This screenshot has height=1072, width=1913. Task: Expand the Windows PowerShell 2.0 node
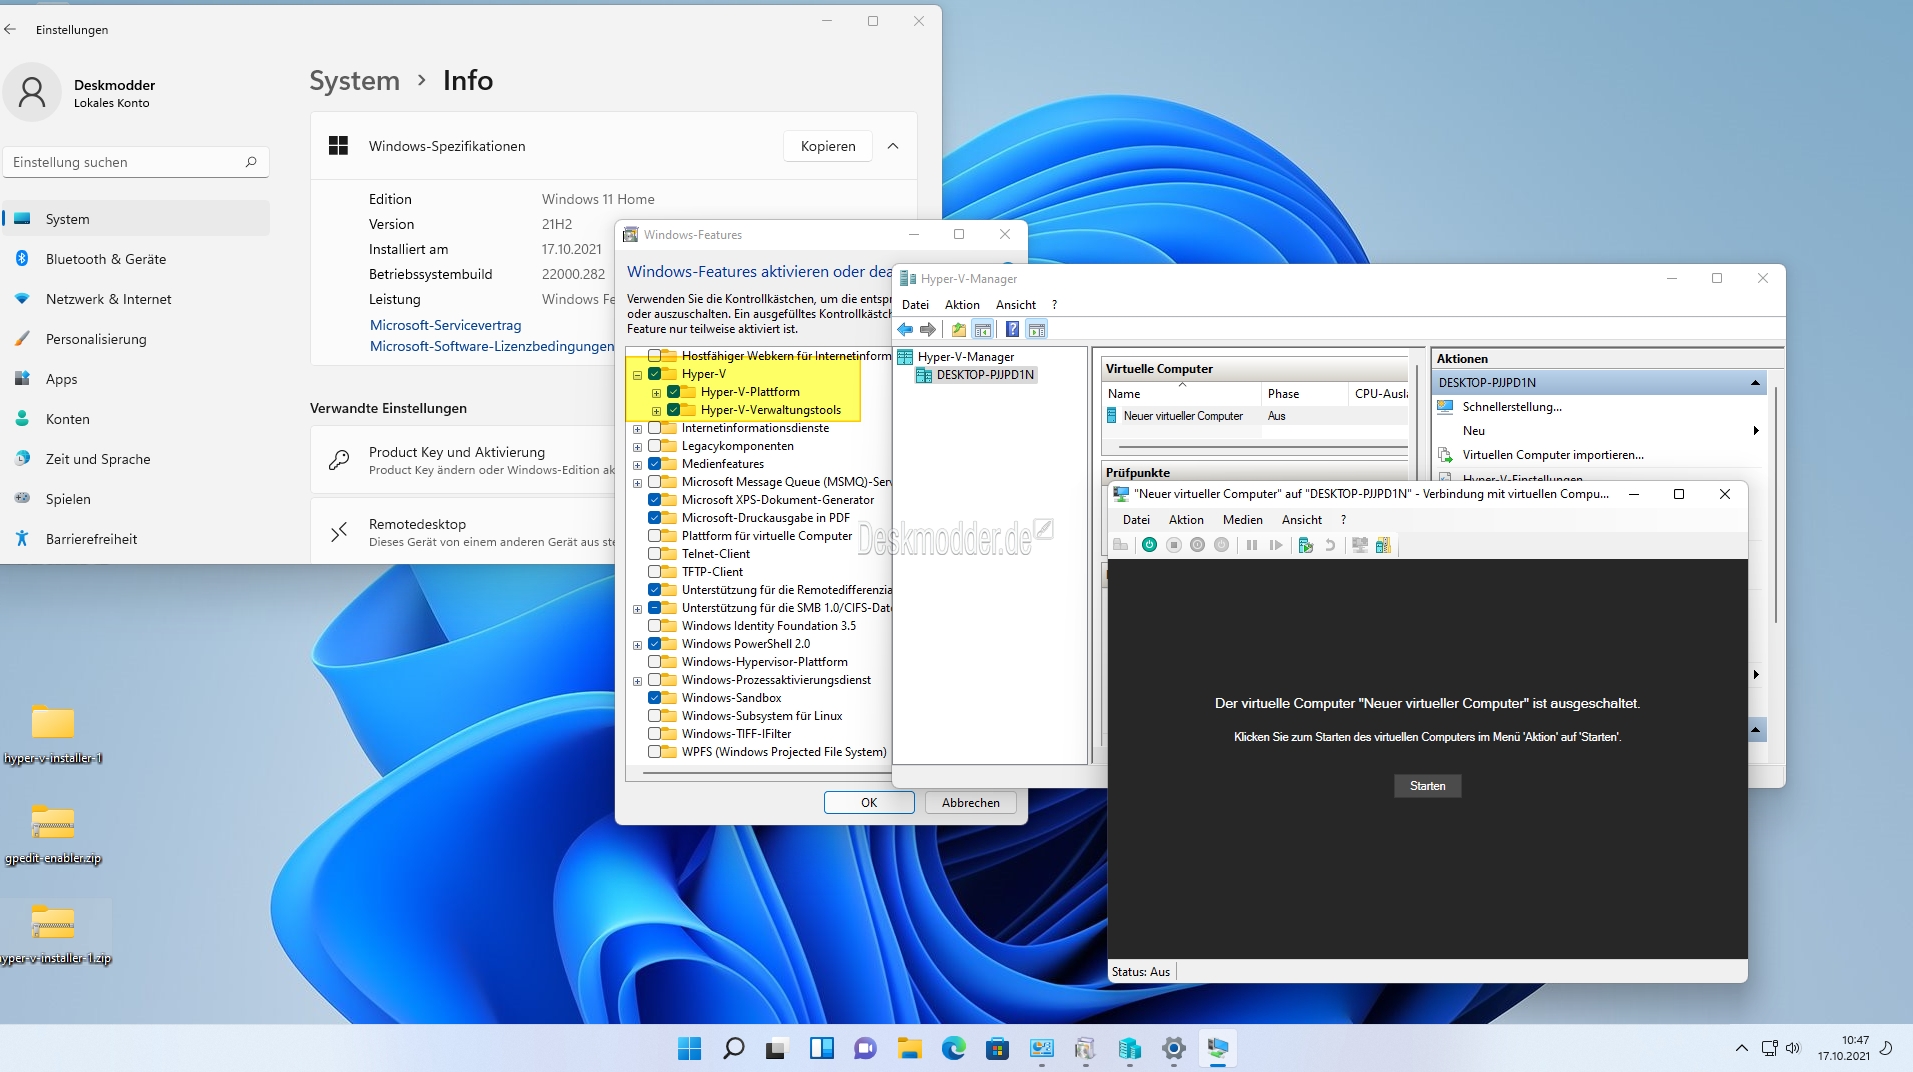(x=637, y=645)
